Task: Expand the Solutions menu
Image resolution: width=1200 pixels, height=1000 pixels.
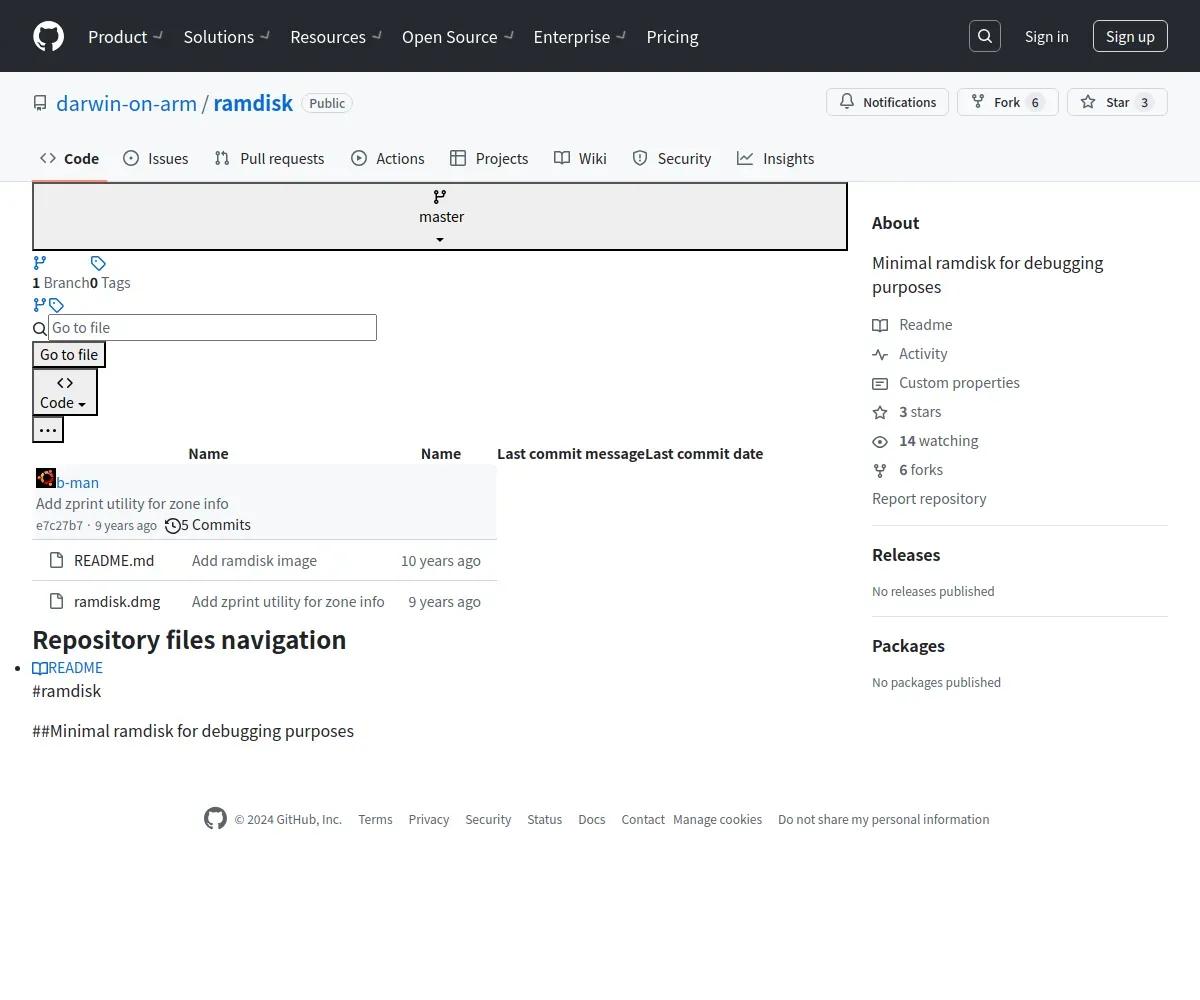Action: tap(226, 37)
